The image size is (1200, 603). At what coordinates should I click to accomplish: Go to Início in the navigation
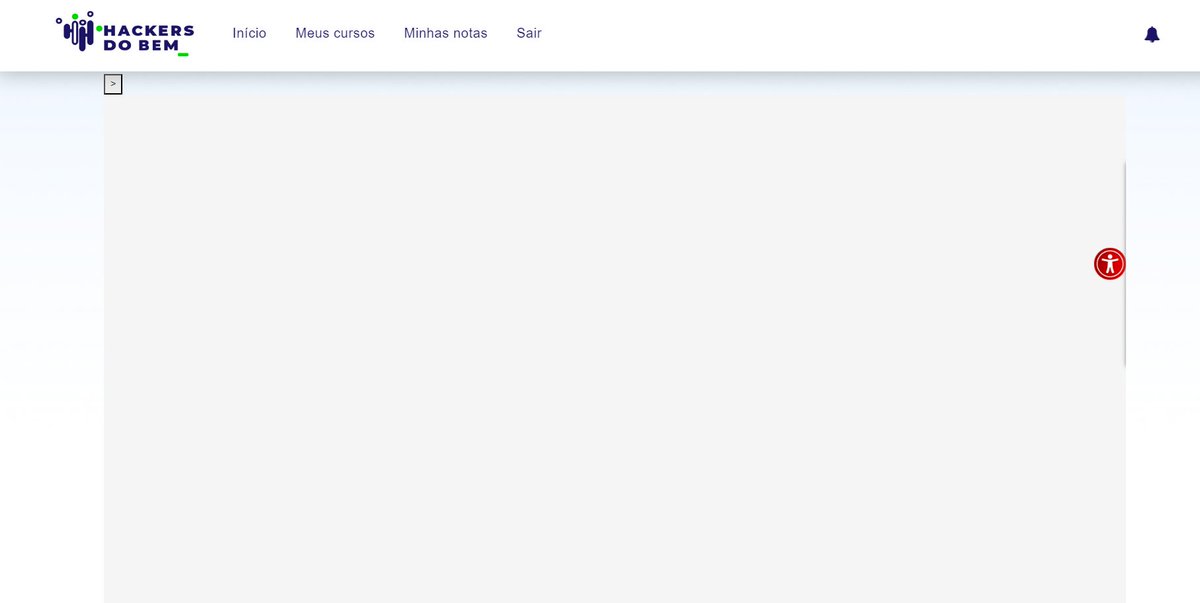point(249,33)
